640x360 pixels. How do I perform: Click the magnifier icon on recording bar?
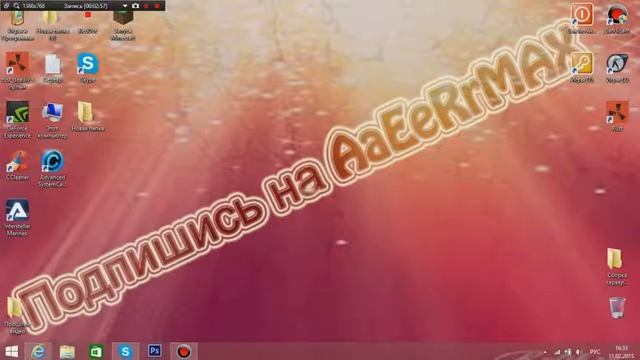click(16, 6)
